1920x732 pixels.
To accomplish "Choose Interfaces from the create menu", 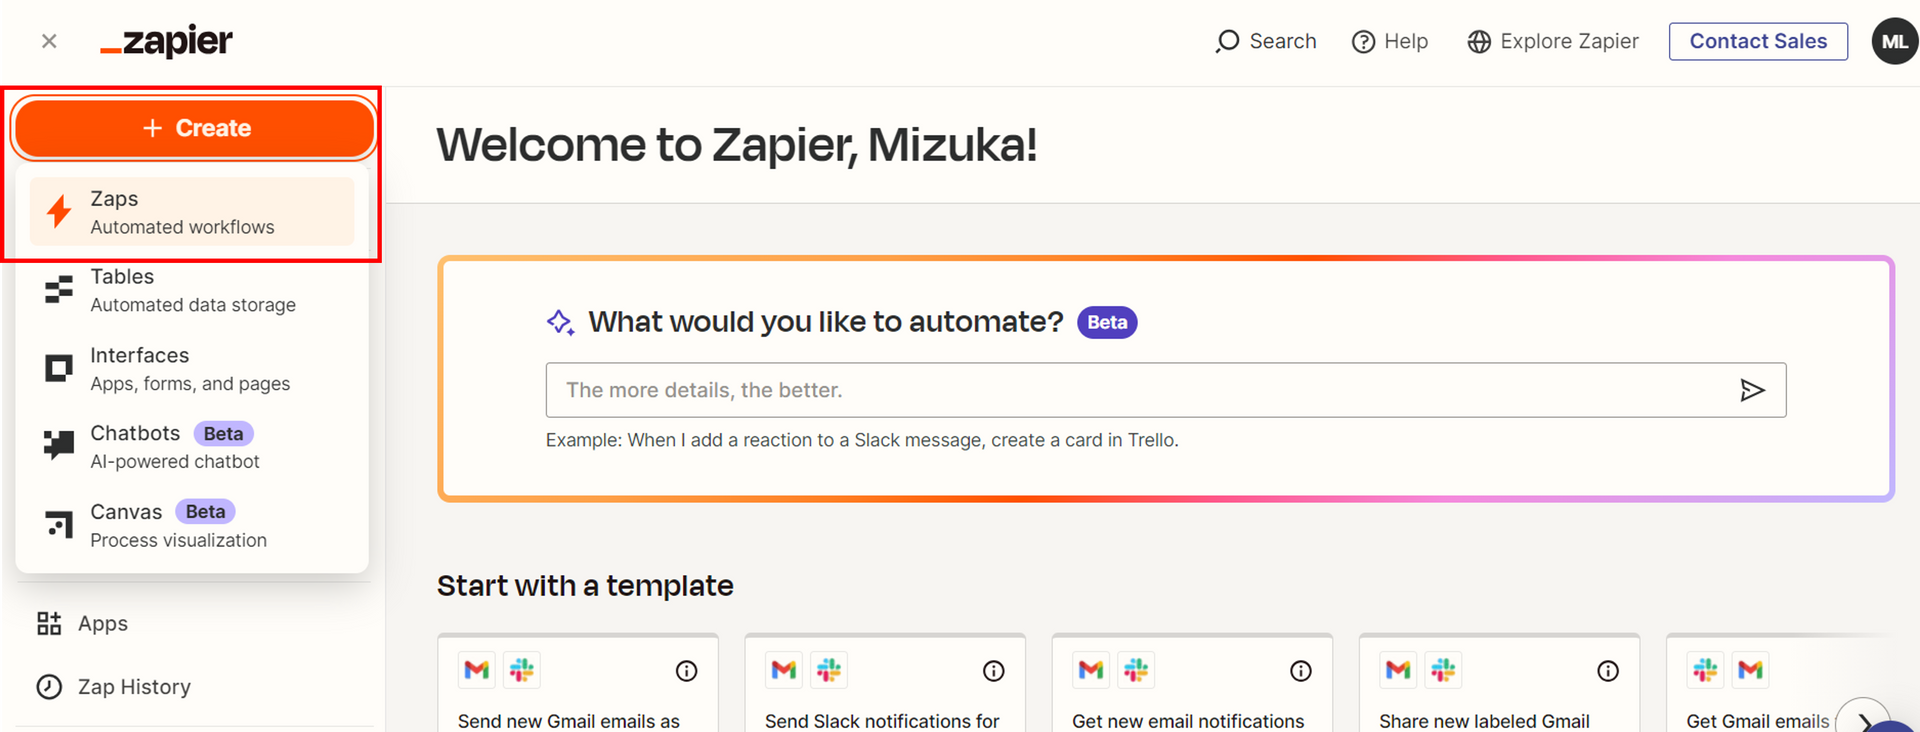I will point(192,369).
